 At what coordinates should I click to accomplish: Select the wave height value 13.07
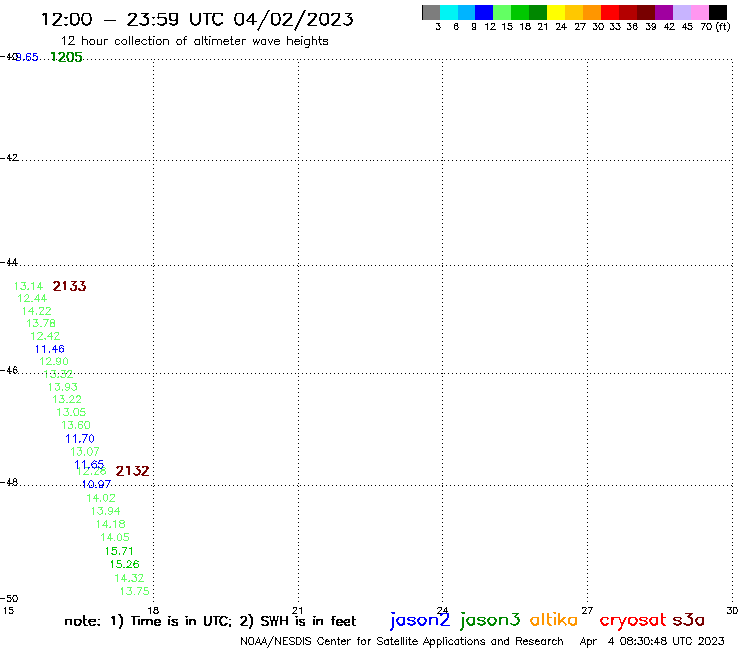85,452
